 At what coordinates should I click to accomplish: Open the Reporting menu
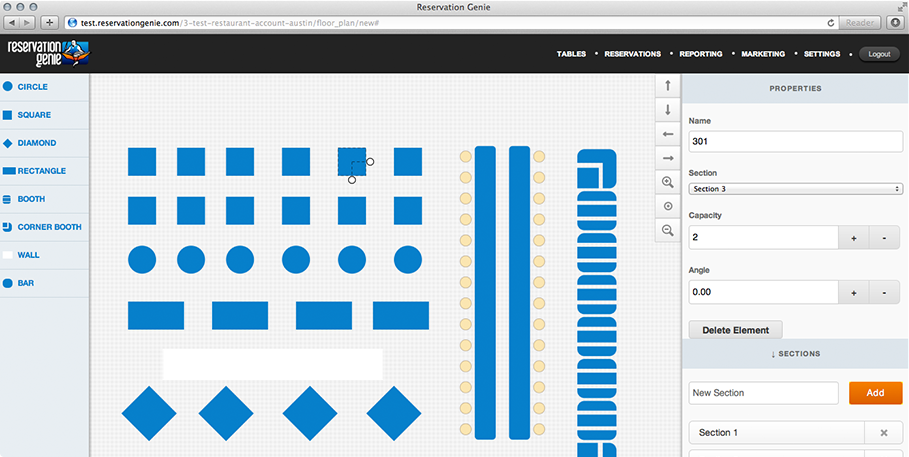click(x=701, y=54)
